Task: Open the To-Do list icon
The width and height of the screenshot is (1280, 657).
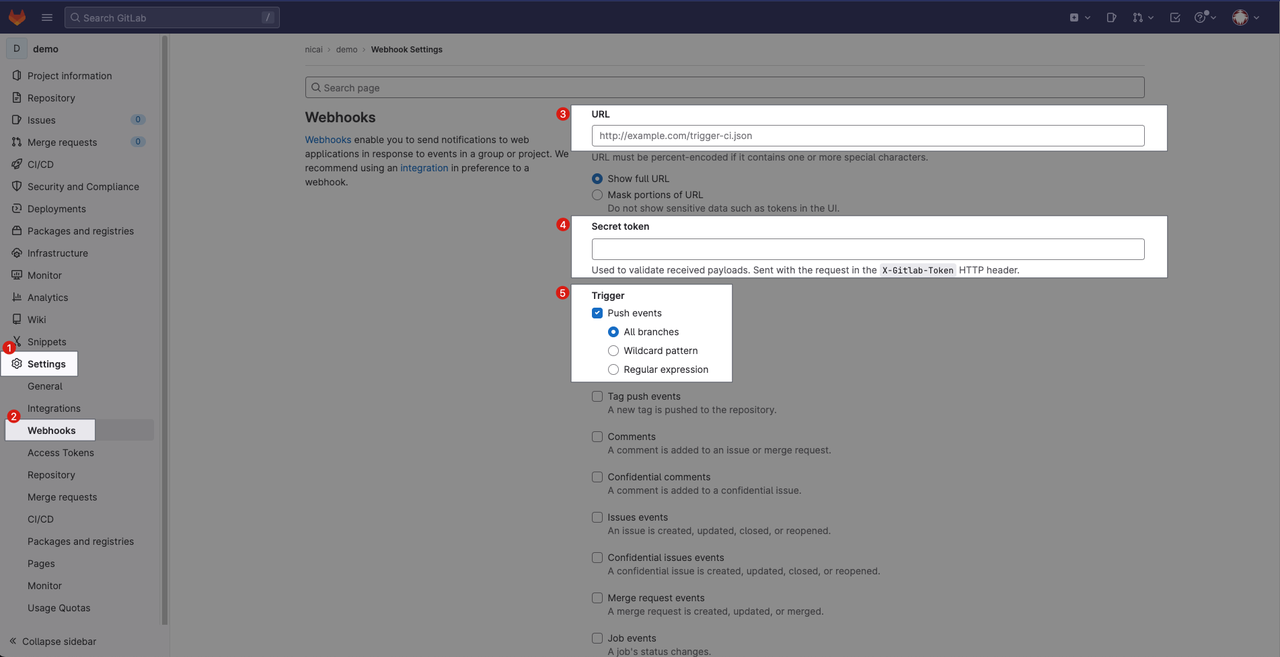Action: pos(1175,17)
